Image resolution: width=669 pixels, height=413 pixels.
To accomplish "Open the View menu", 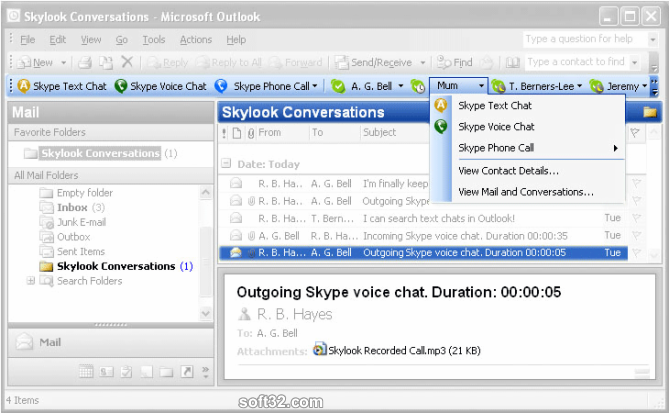I will [91, 40].
